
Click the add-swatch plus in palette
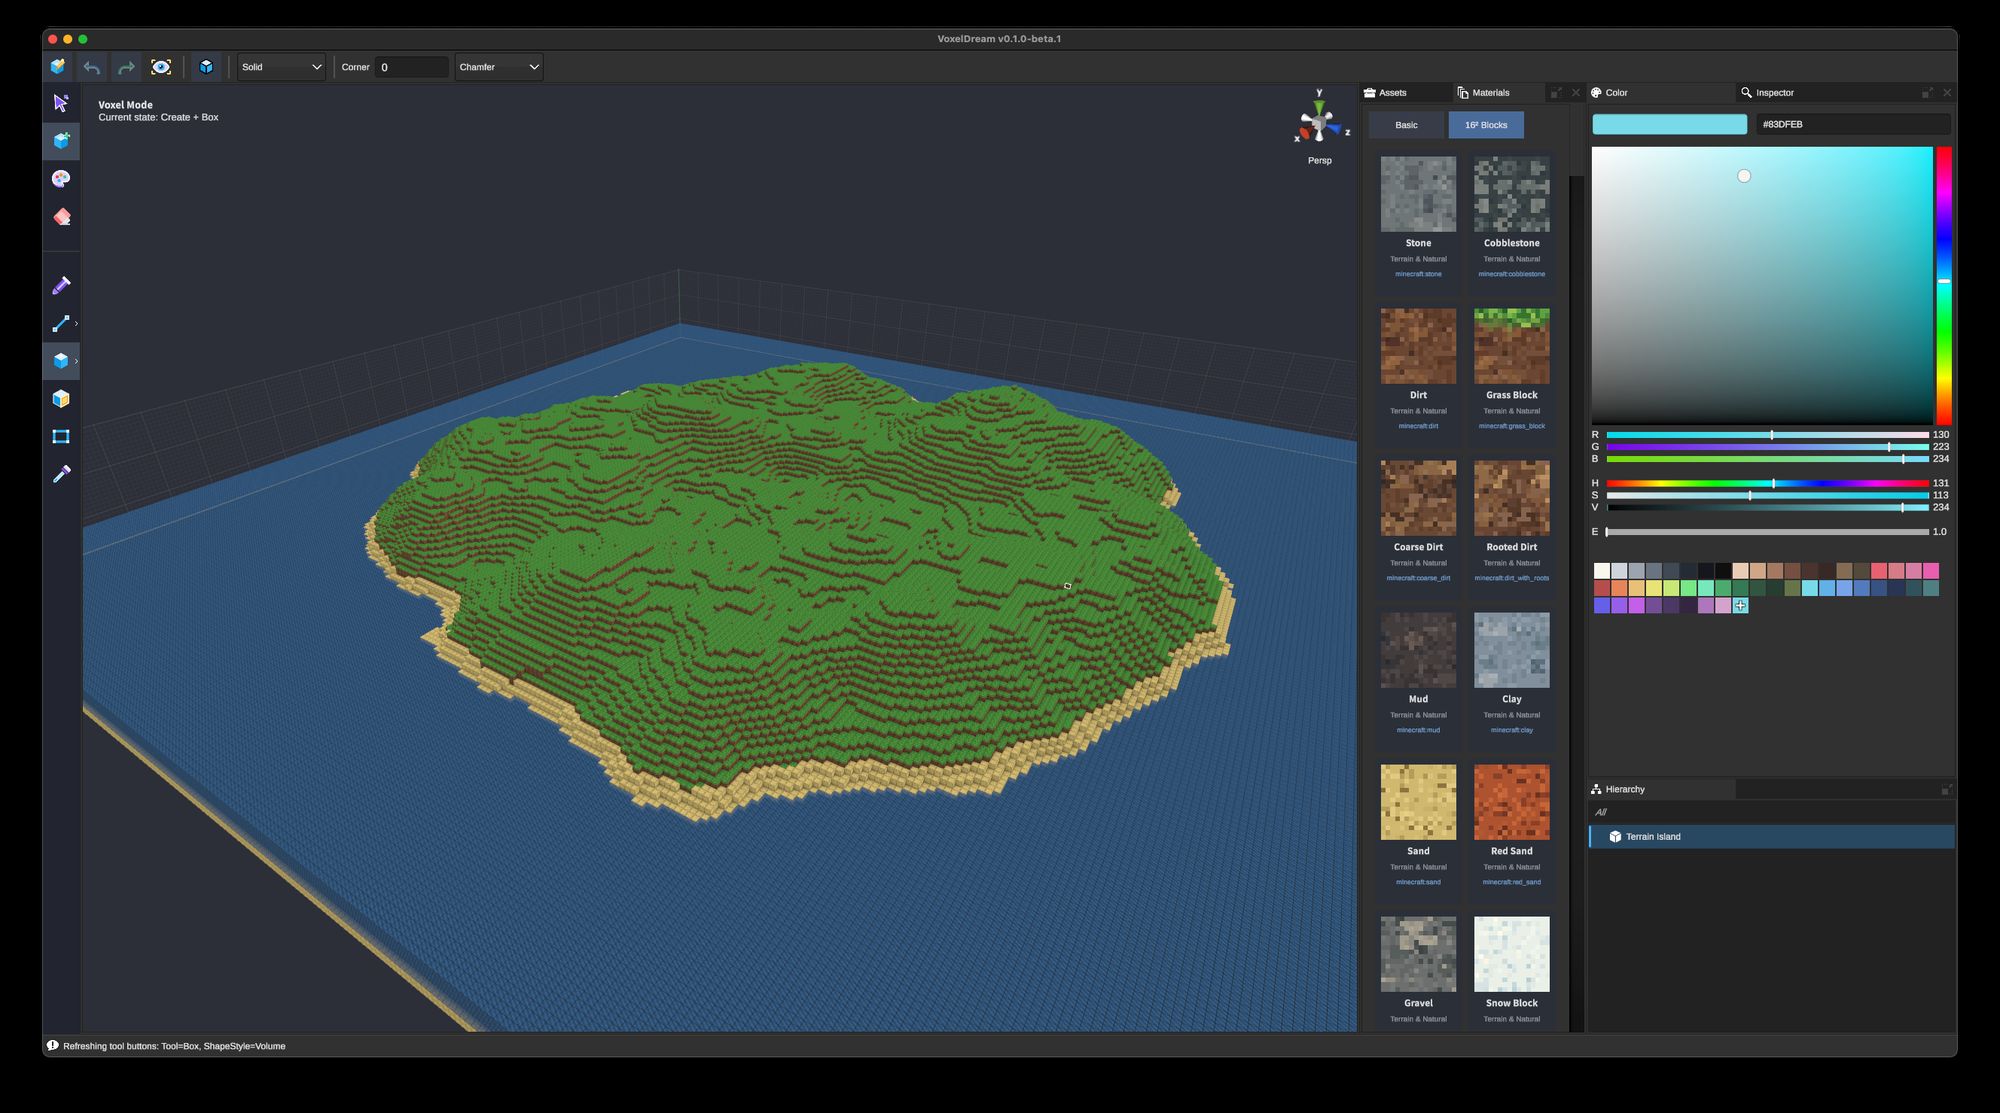pyautogui.click(x=1740, y=606)
